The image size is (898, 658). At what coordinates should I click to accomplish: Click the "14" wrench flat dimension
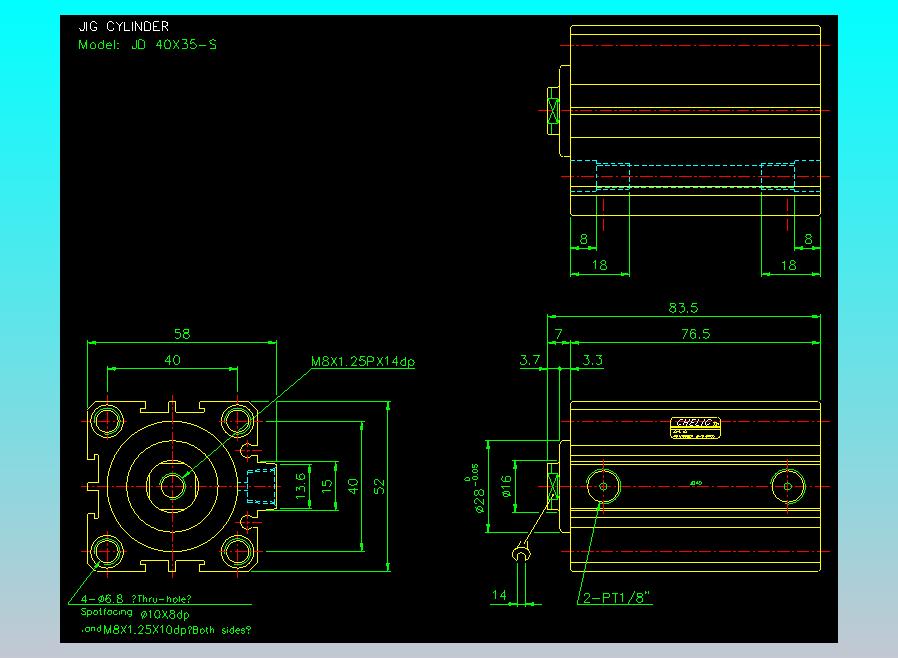pyautogui.click(x=499, y=595)
